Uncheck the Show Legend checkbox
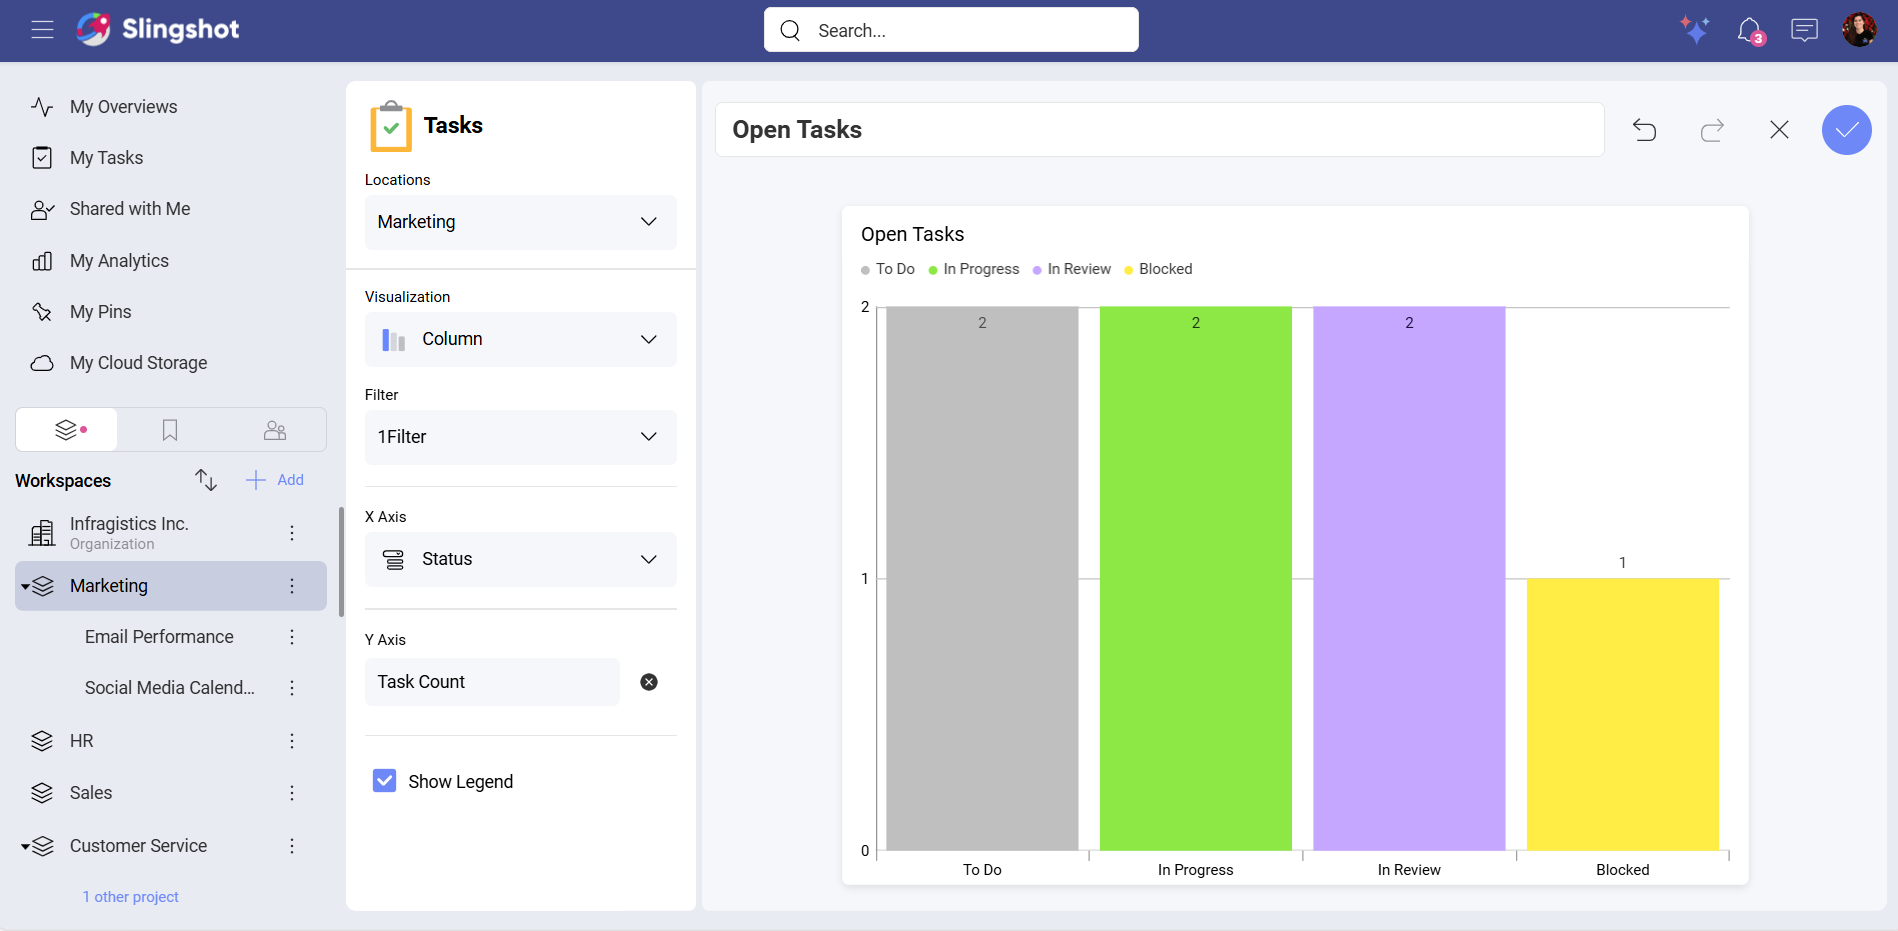This screenshot has height=931, width=1898. [x=384, y=781]
